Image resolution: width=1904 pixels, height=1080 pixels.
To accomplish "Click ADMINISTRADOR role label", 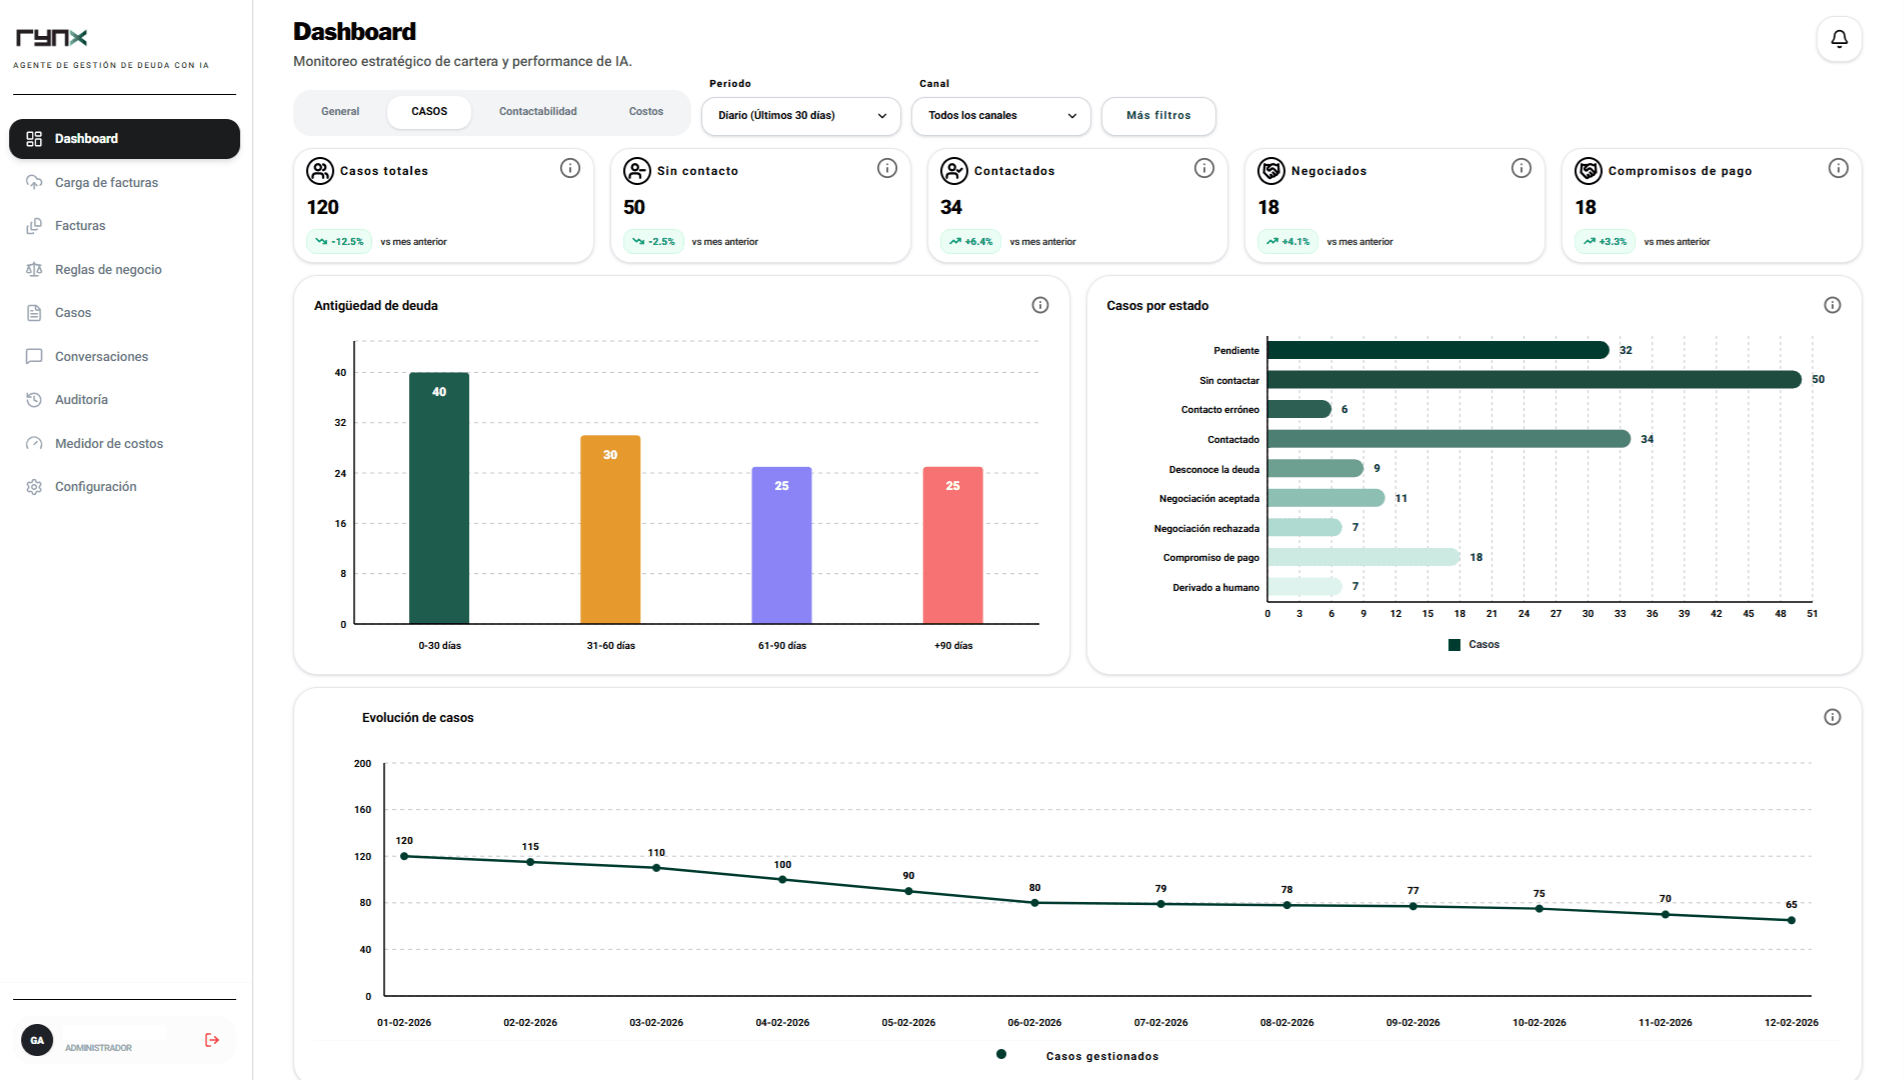I will (x=98, y=1048).
